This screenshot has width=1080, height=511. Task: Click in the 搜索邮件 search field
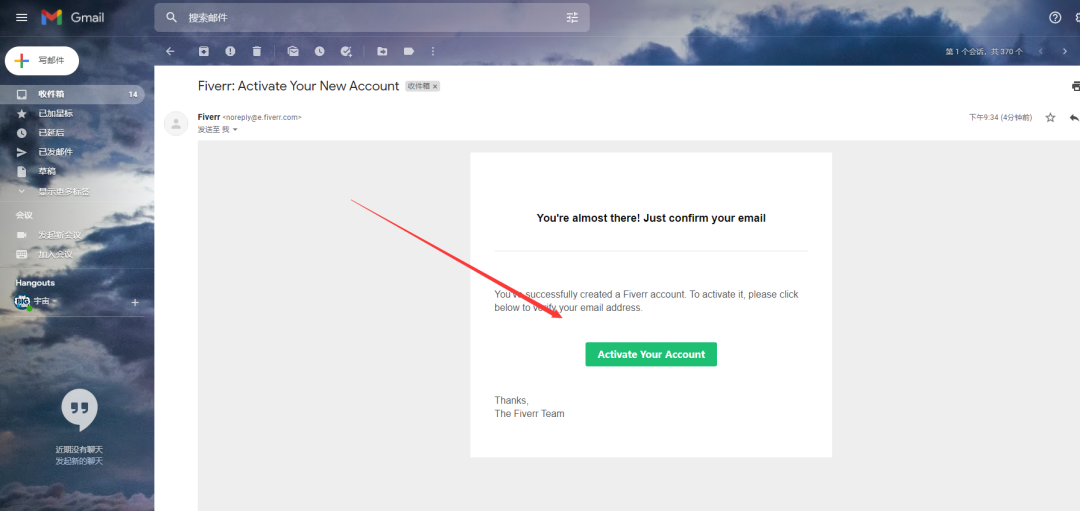[x=372, y=18]
